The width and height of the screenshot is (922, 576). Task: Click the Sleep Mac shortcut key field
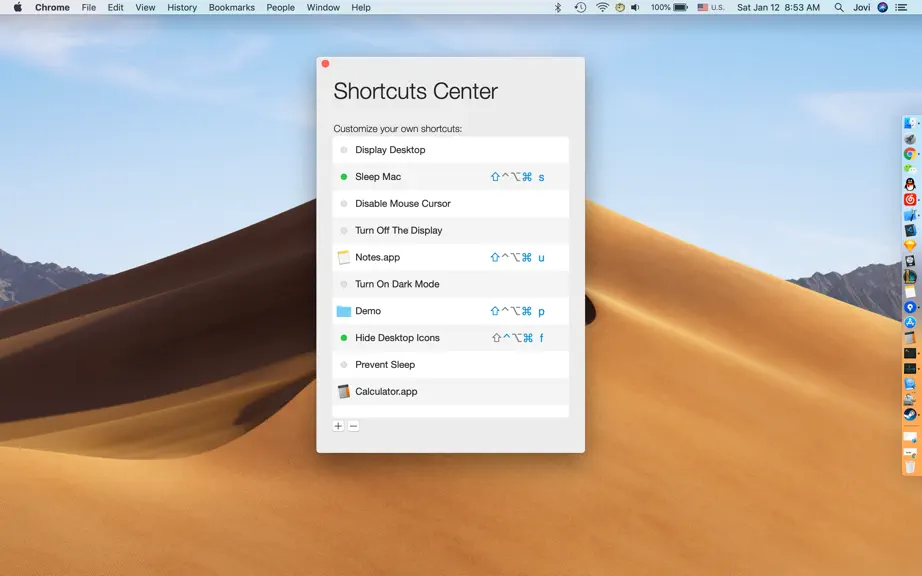point(517,177)
